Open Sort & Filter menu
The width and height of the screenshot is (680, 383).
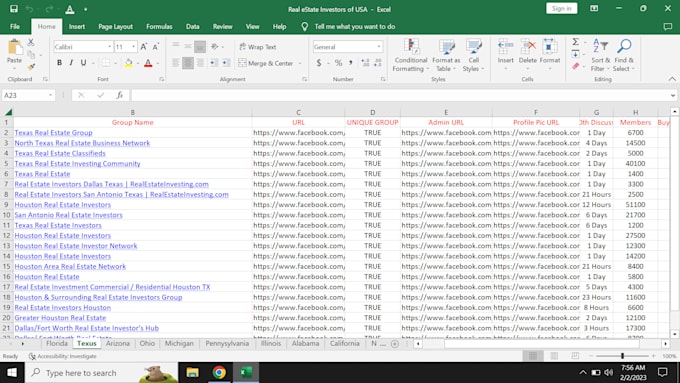(x=601, y=56)
